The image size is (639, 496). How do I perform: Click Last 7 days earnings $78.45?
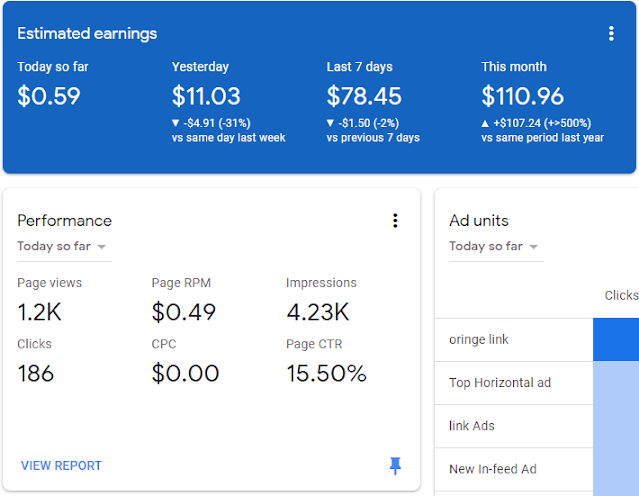coord(364,97)
